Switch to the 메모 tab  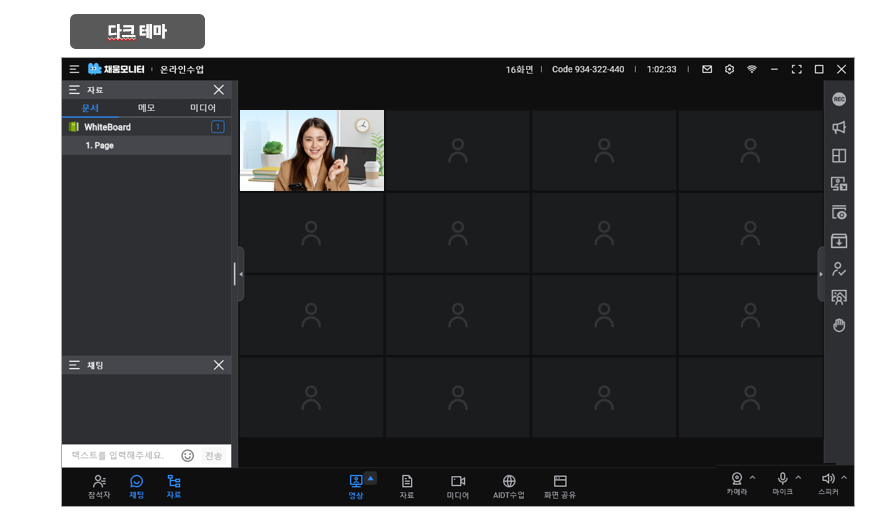coord(146,107)
